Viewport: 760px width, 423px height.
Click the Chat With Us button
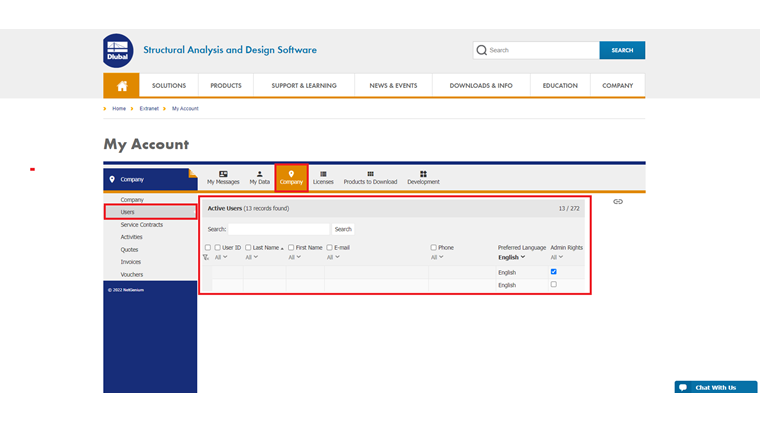click(x=716, y=387)
